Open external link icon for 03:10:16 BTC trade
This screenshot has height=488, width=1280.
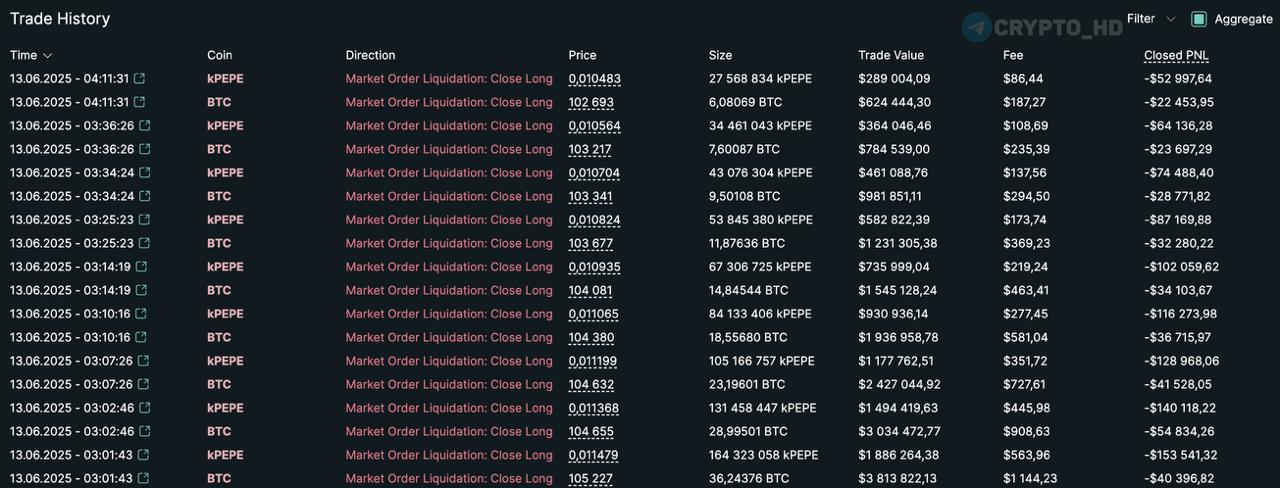pyautogui.click(x=140, y=337)
